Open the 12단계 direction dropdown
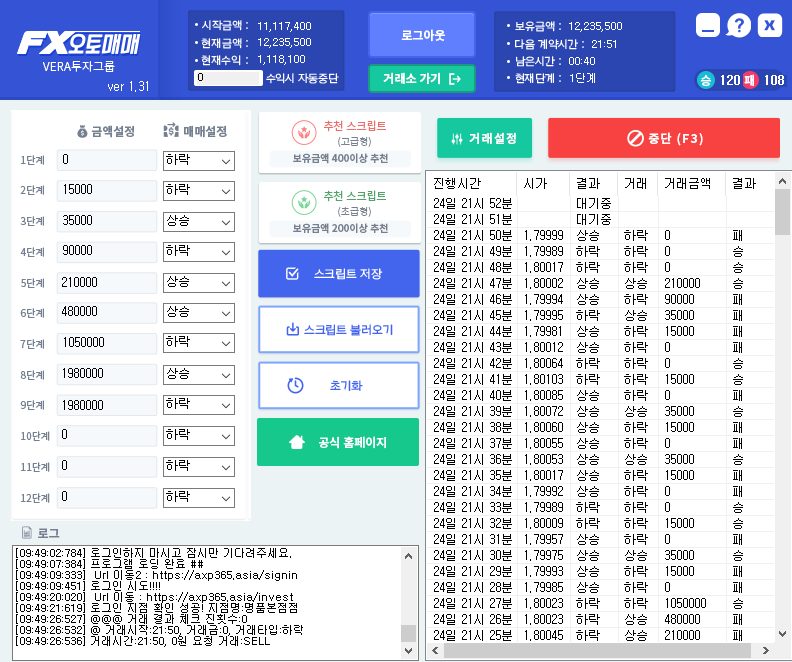 [199, 498]
